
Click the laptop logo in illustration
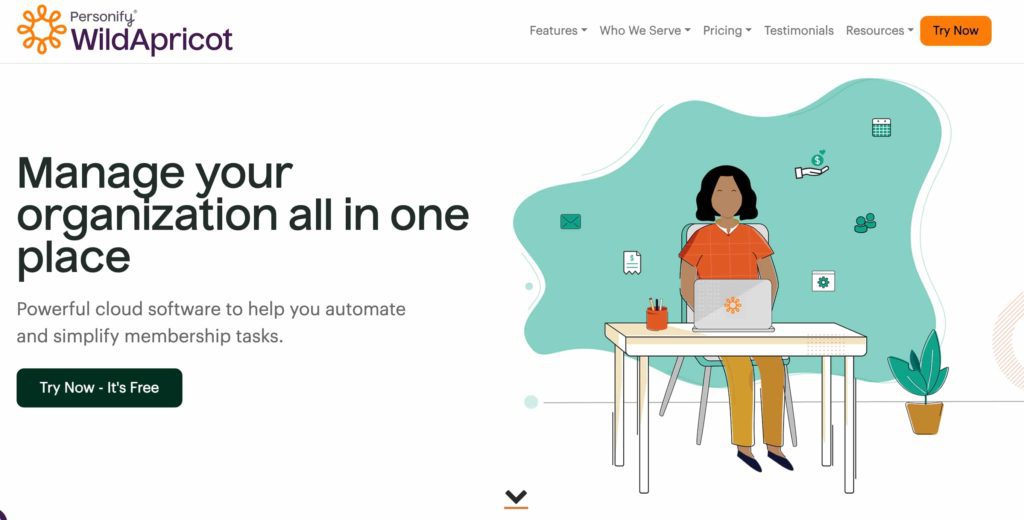pos(733,305)
